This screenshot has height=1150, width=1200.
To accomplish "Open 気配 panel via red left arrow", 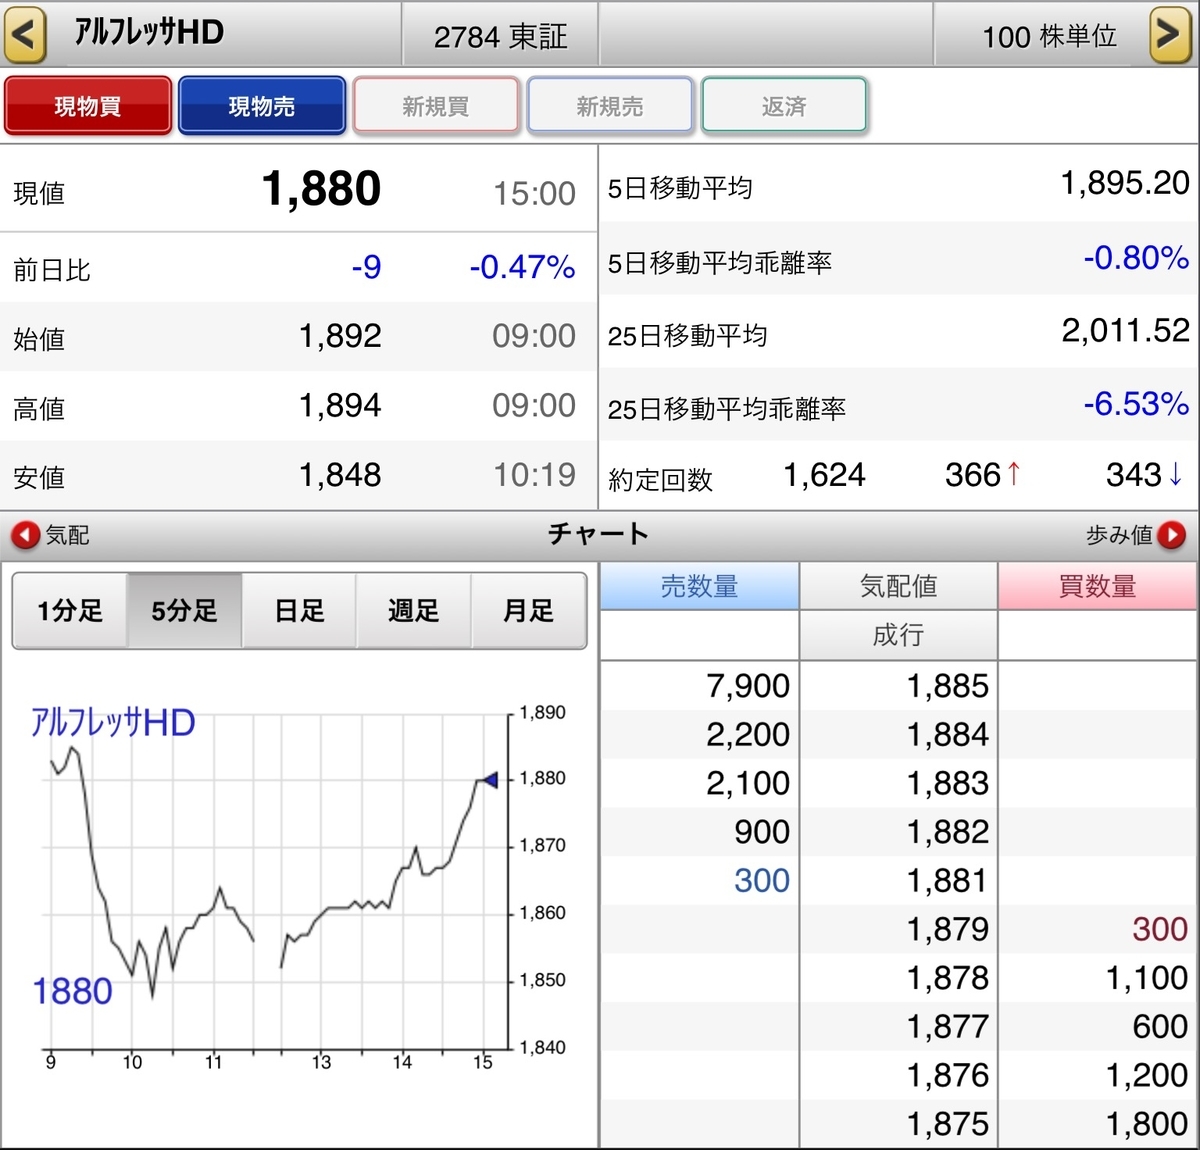I will point(26,535).
